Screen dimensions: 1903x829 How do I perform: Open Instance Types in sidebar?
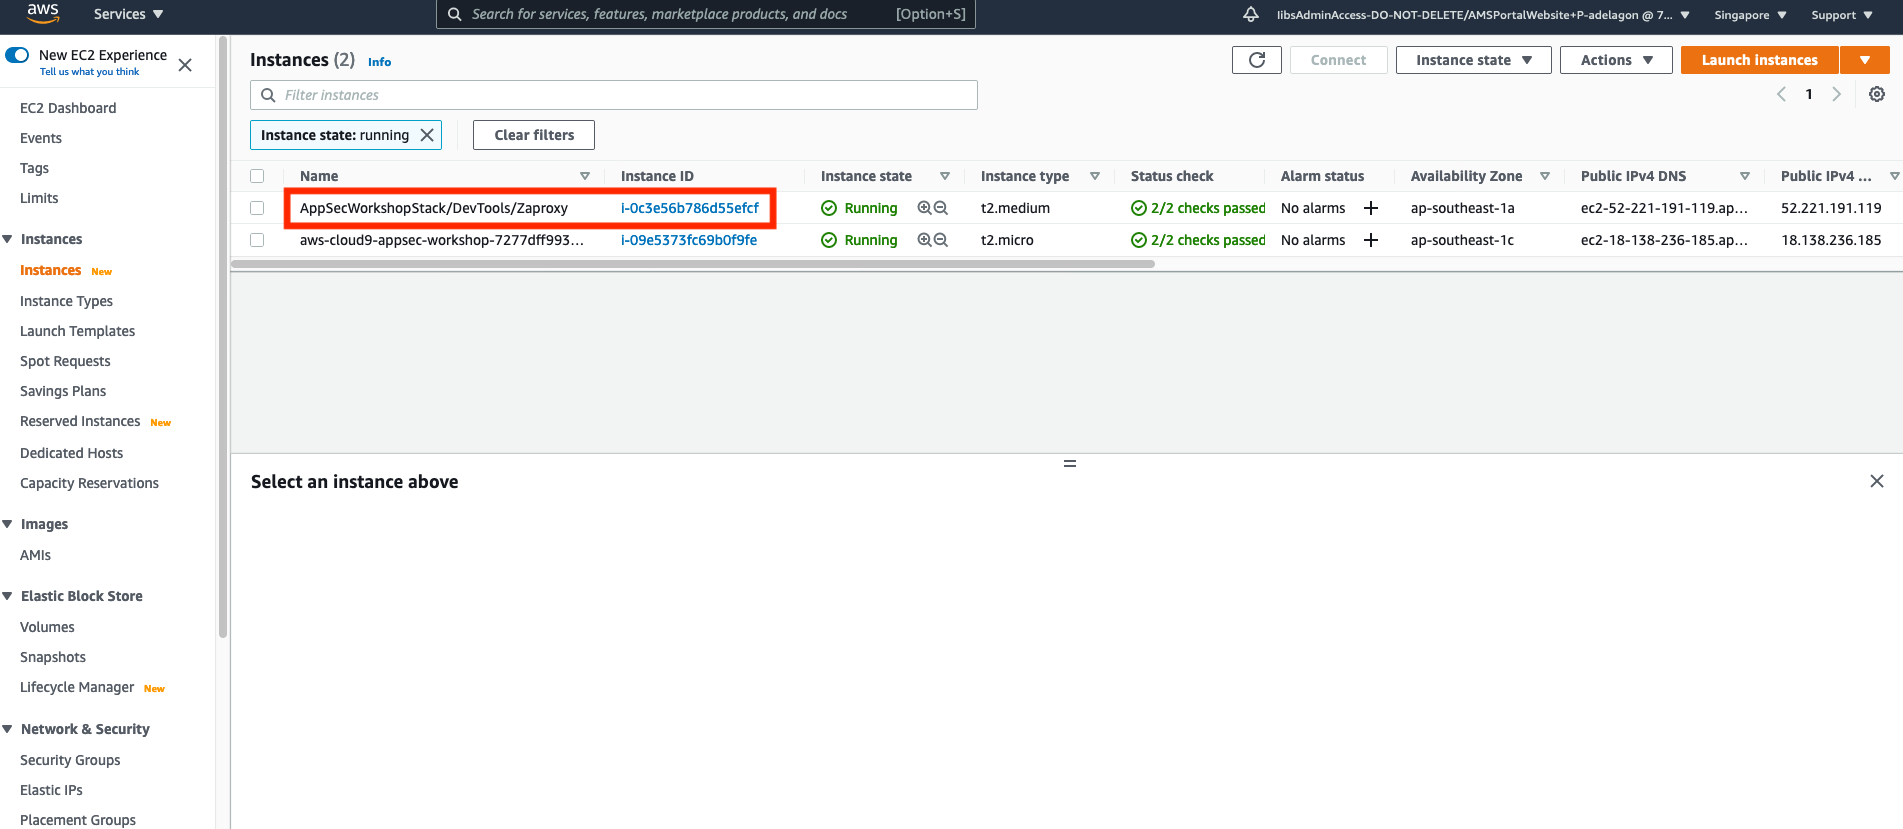pos(66,301)
